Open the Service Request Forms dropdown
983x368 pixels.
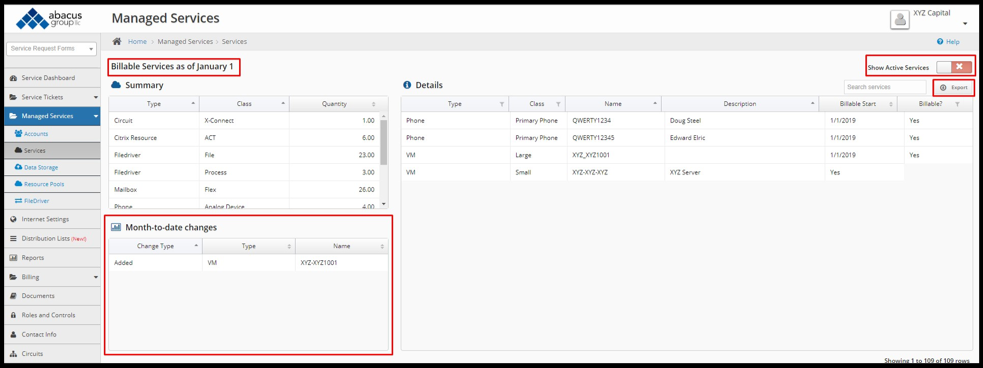point(51,48)
